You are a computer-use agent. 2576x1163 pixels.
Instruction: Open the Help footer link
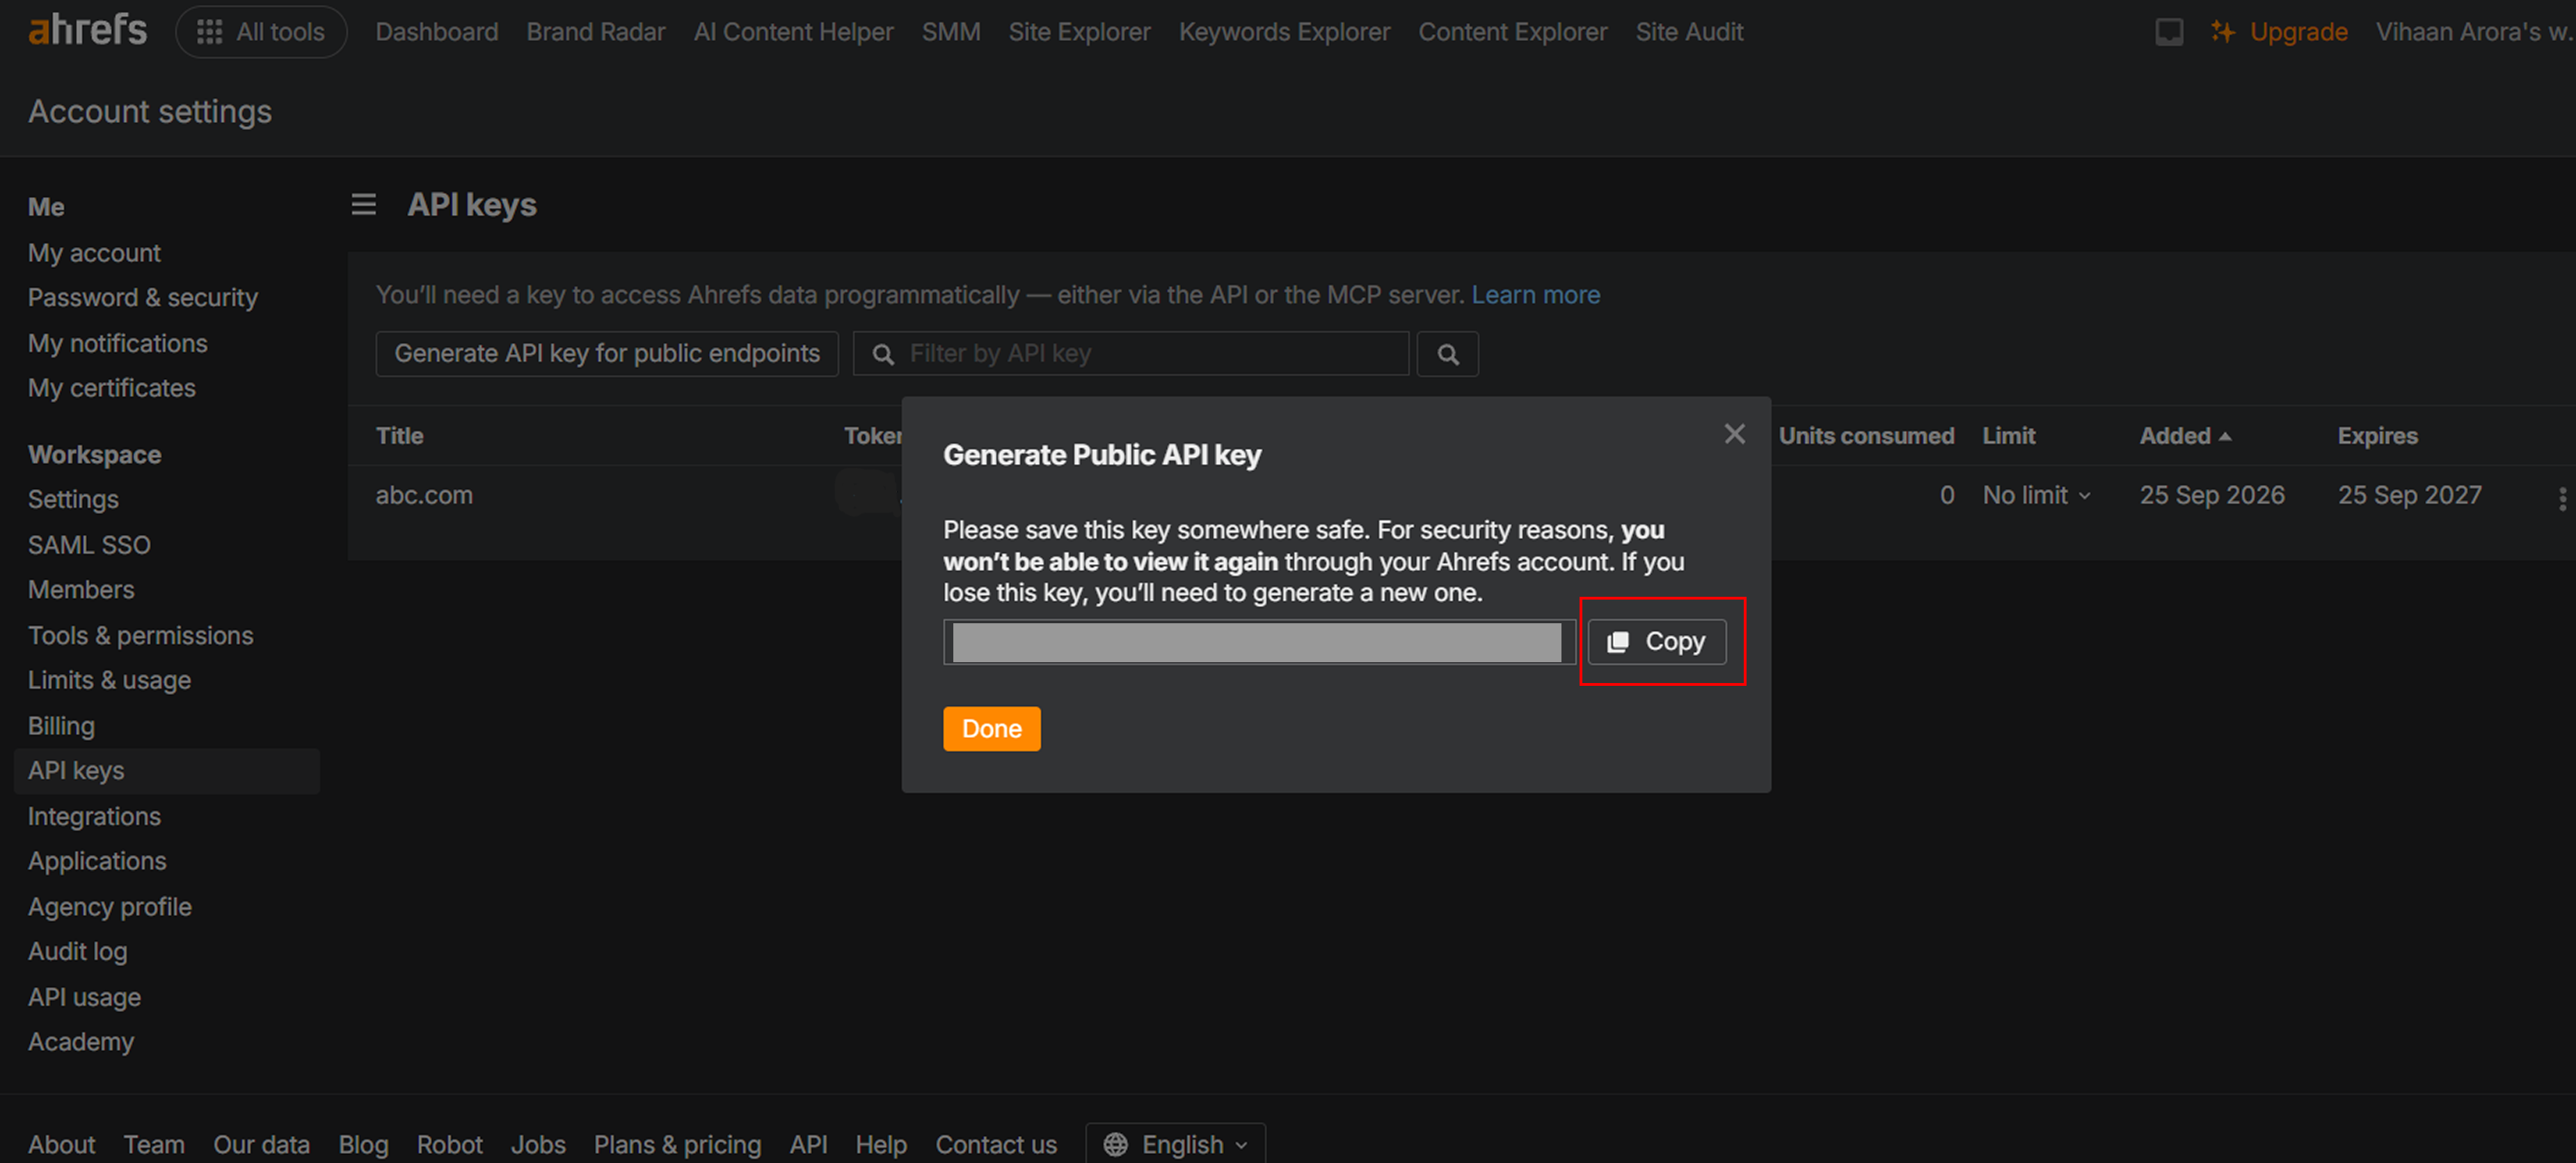point(881,1145)
